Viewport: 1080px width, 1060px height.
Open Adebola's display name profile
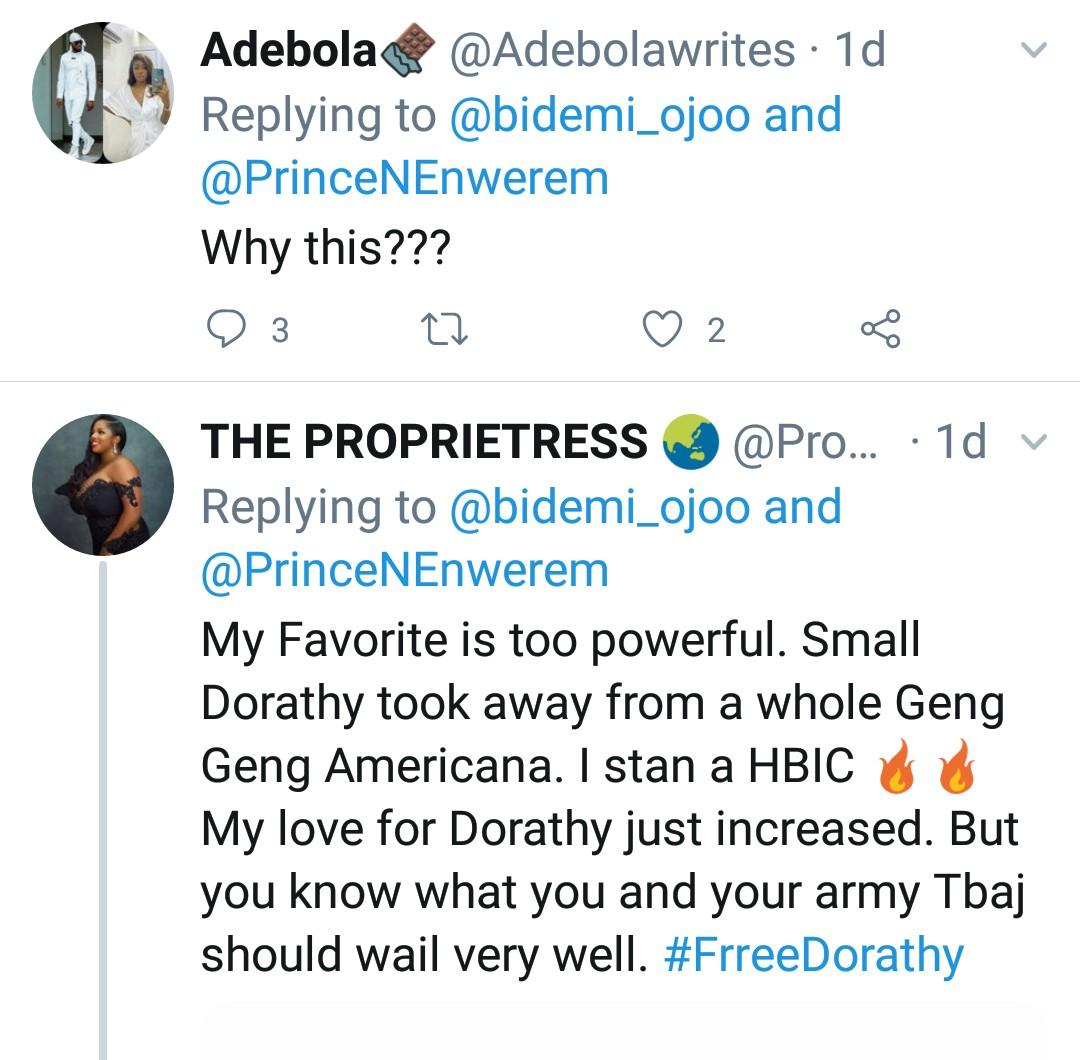pos(289,50)
